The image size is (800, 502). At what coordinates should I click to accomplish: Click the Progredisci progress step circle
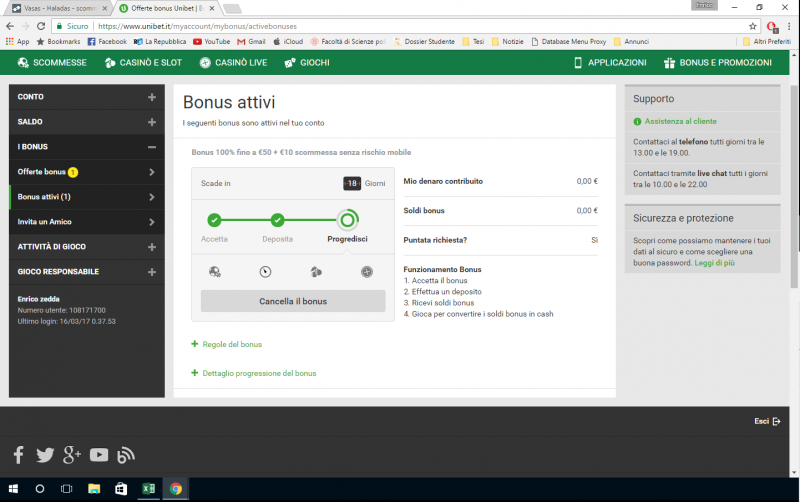click(x=347, y=220)
